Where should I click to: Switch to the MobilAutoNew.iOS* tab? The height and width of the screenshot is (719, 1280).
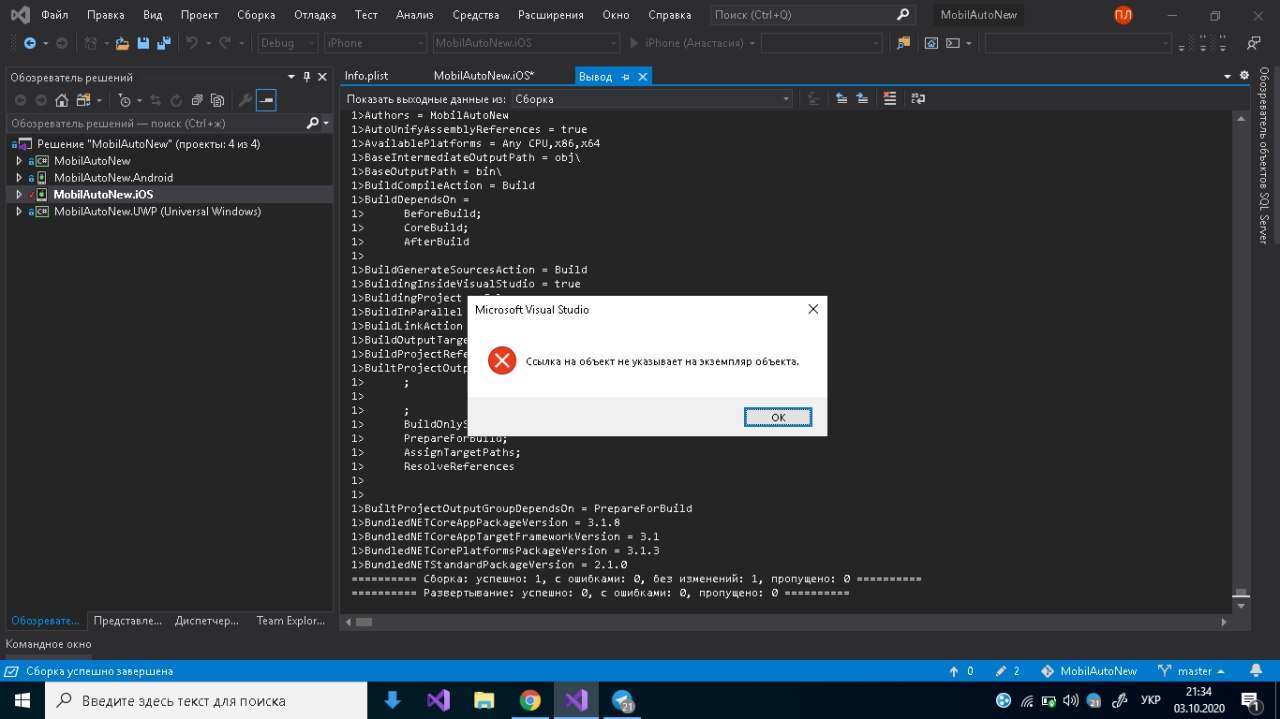point(484,76)
